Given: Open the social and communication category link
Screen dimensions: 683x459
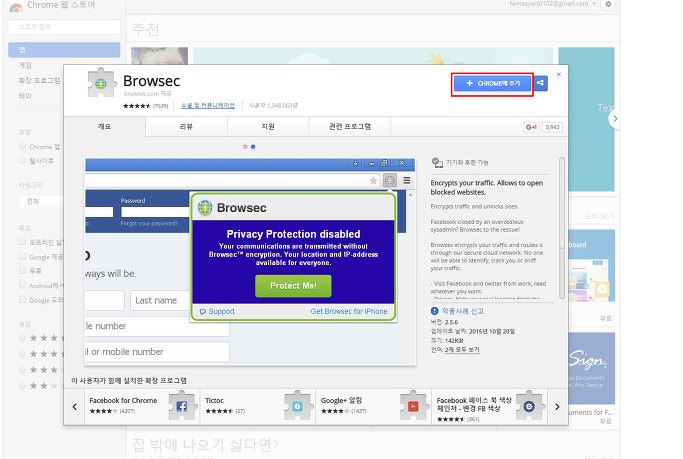Looking at the screenshot, I should (x=208, y=105).
